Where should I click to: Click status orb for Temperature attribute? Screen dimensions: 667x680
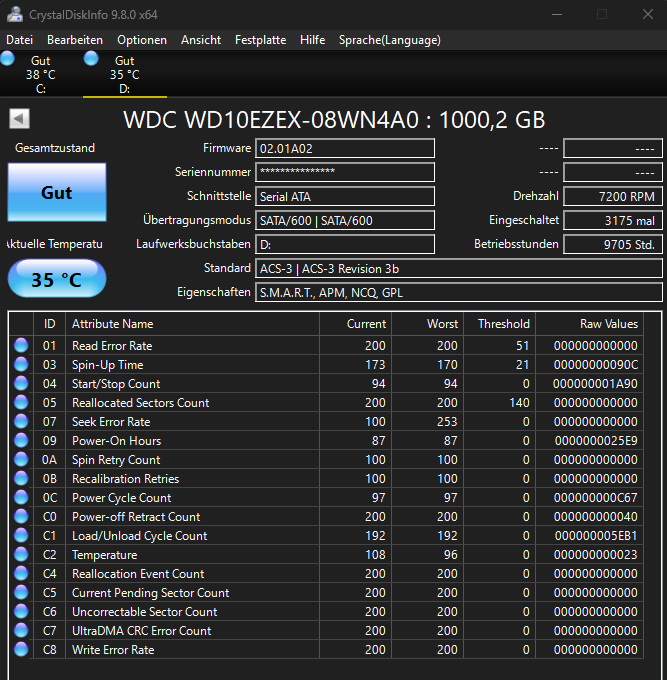21,555
